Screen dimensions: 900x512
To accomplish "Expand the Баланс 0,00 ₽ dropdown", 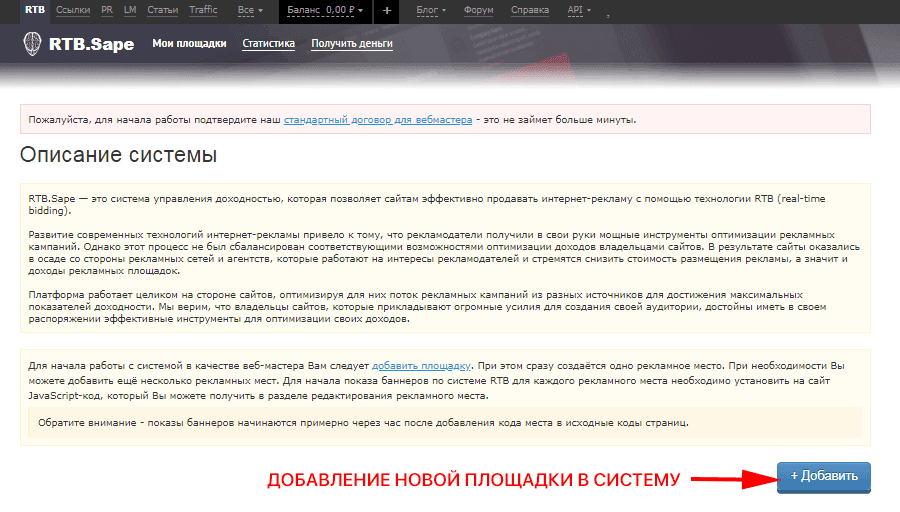I will (325, 10).
